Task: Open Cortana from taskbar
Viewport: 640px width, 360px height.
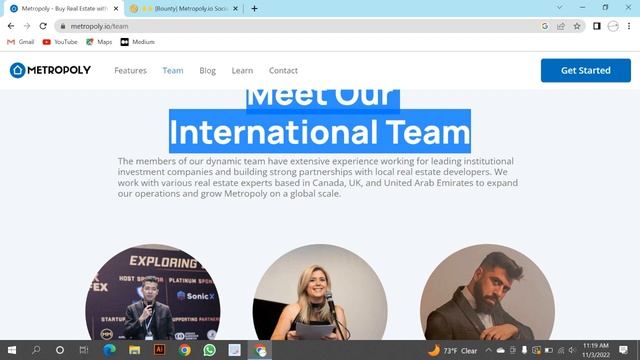Action: (x=60, y=350)
